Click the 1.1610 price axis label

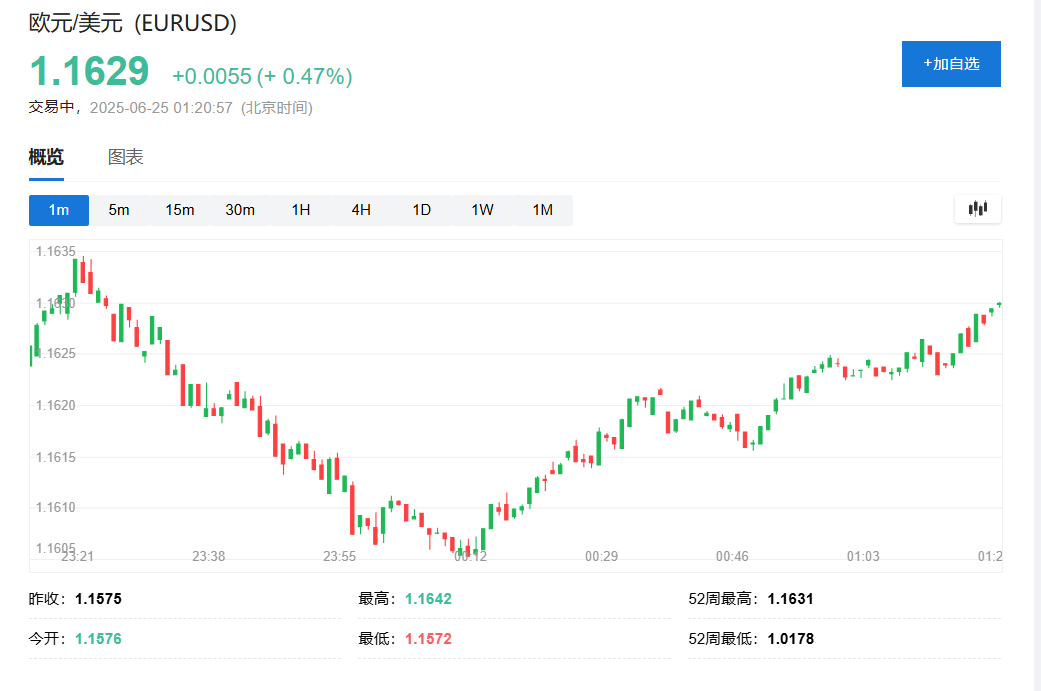56,508
